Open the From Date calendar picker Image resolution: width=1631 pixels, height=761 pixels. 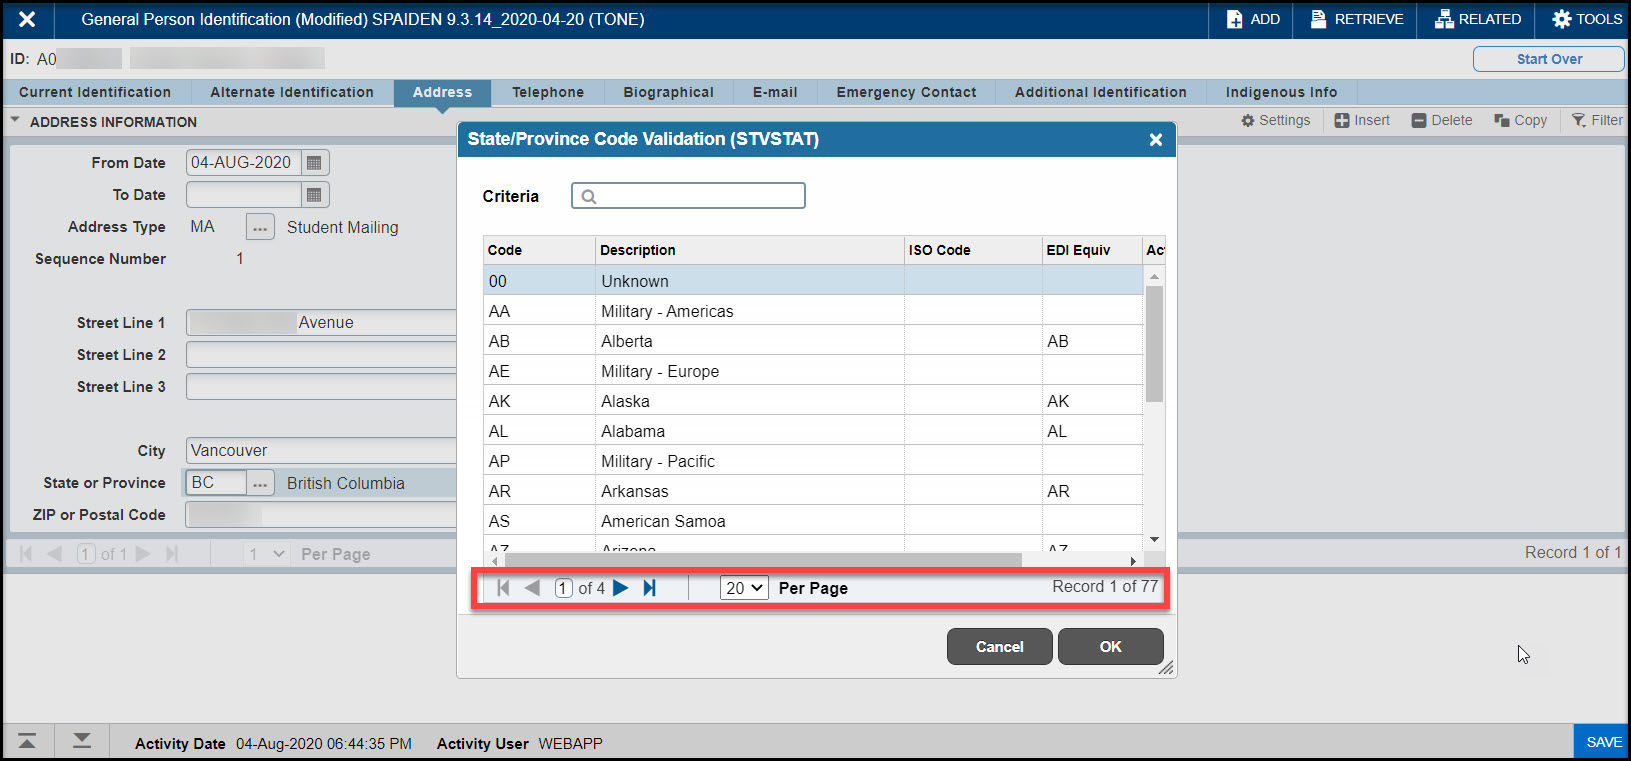[314, 163]
